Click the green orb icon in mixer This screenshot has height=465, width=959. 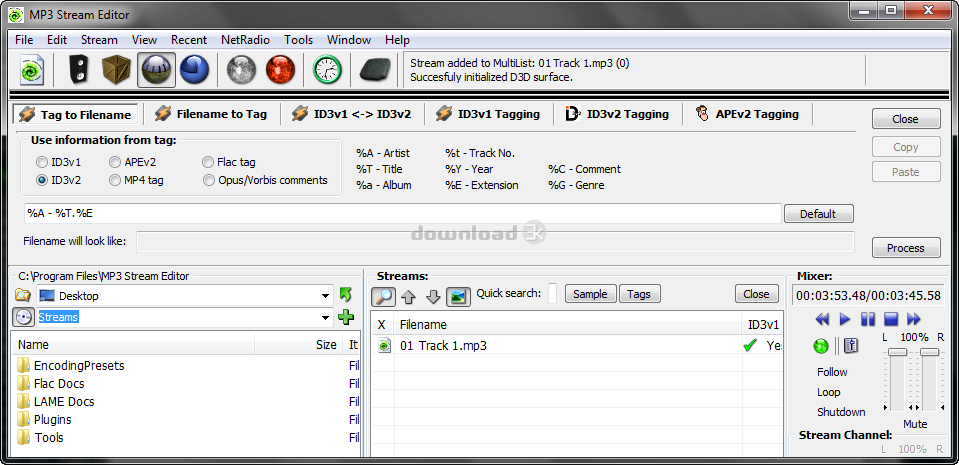821,346
